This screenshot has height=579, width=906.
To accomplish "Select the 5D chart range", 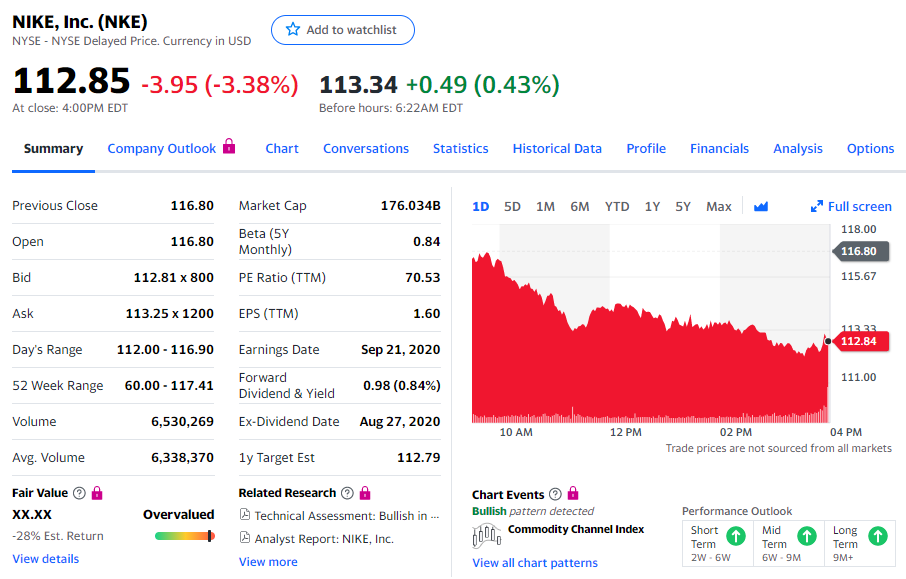I will 512,207.
